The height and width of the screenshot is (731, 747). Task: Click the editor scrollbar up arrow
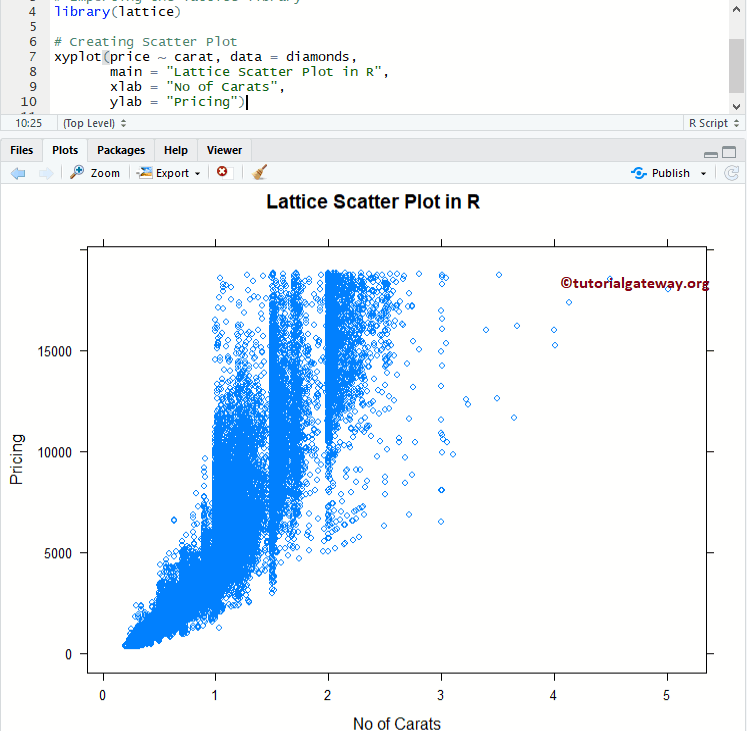pyautogui.click(x=736, y=10)
